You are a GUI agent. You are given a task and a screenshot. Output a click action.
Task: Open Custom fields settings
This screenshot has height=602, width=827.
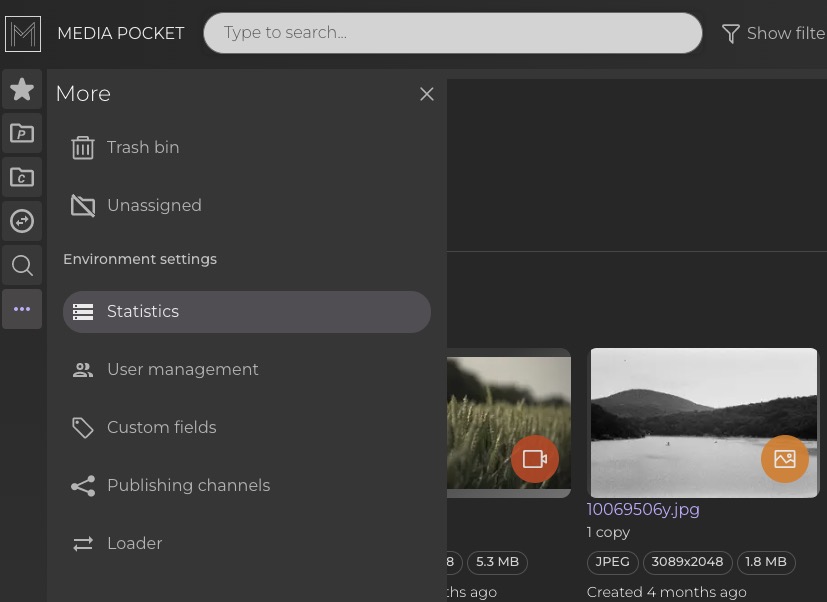[161, 427]
